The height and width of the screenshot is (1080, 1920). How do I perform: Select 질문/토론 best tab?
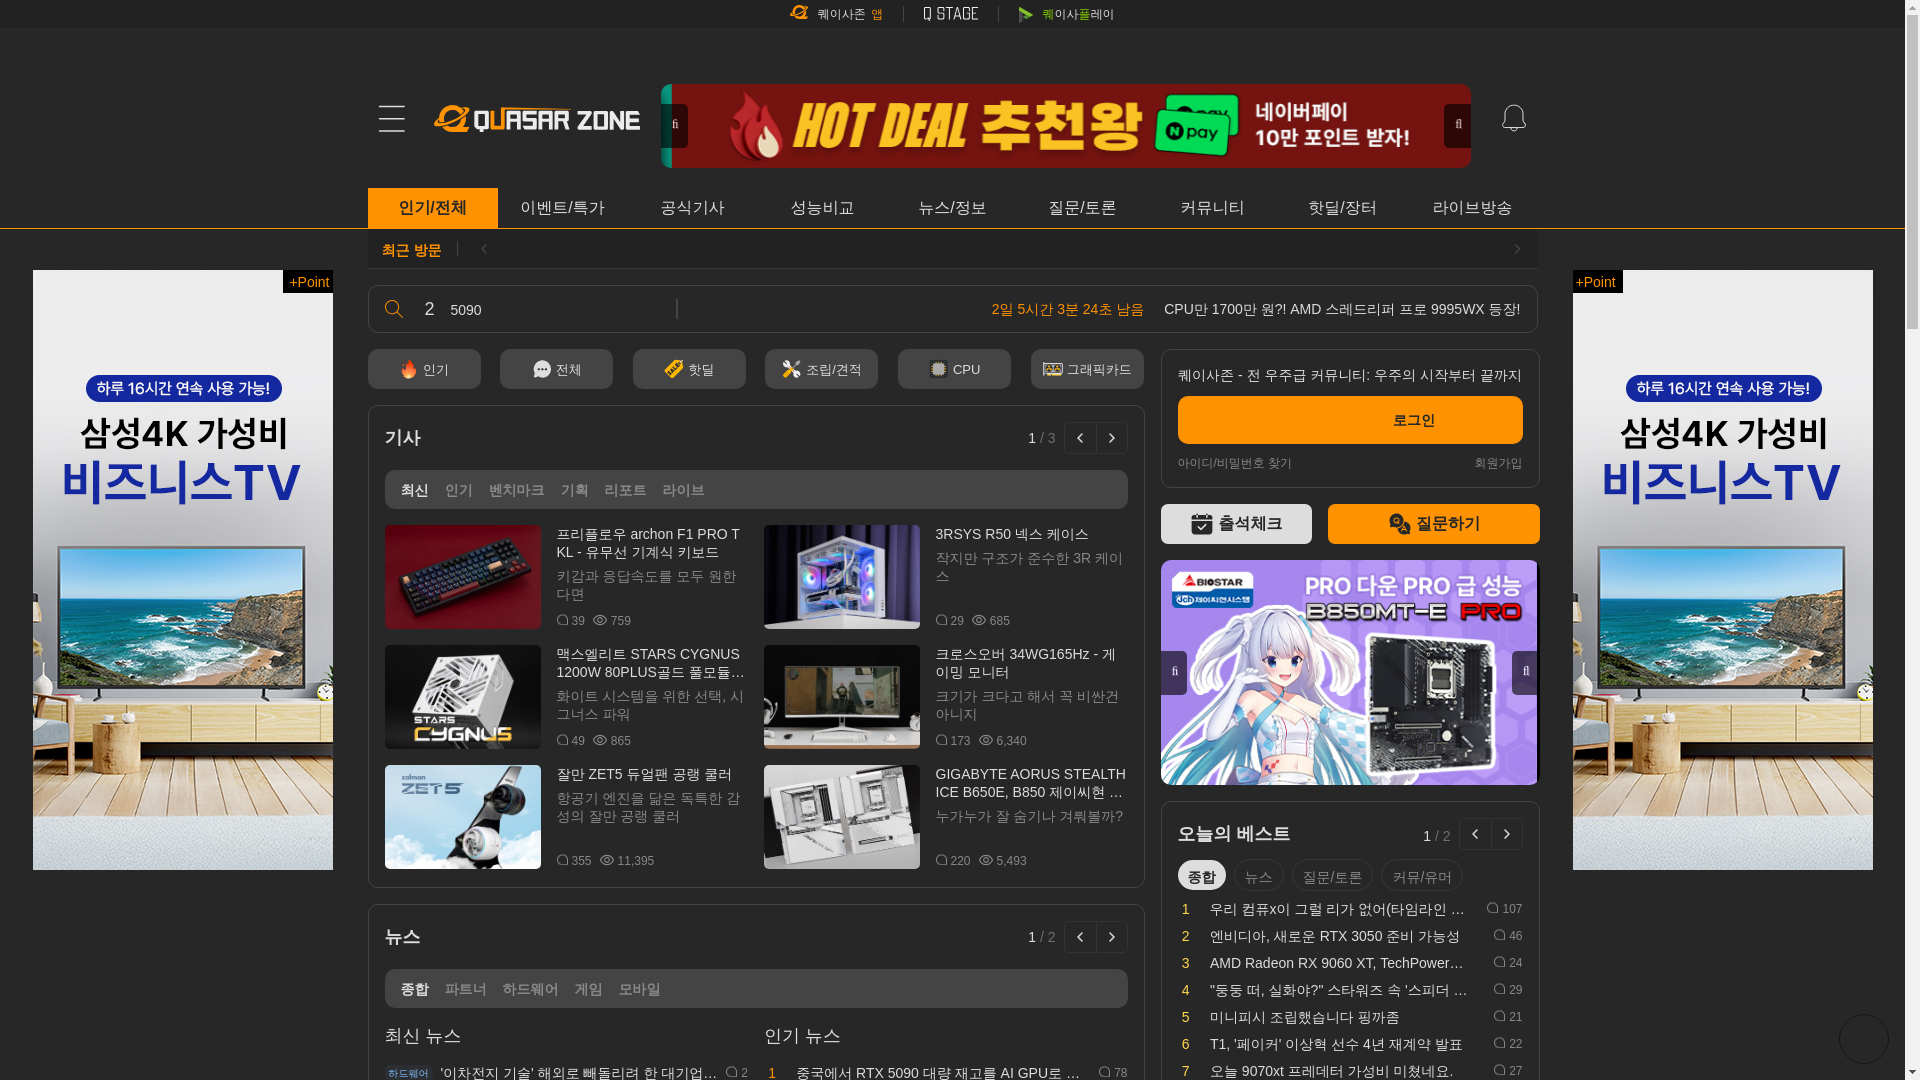(x=1332, y=876)
